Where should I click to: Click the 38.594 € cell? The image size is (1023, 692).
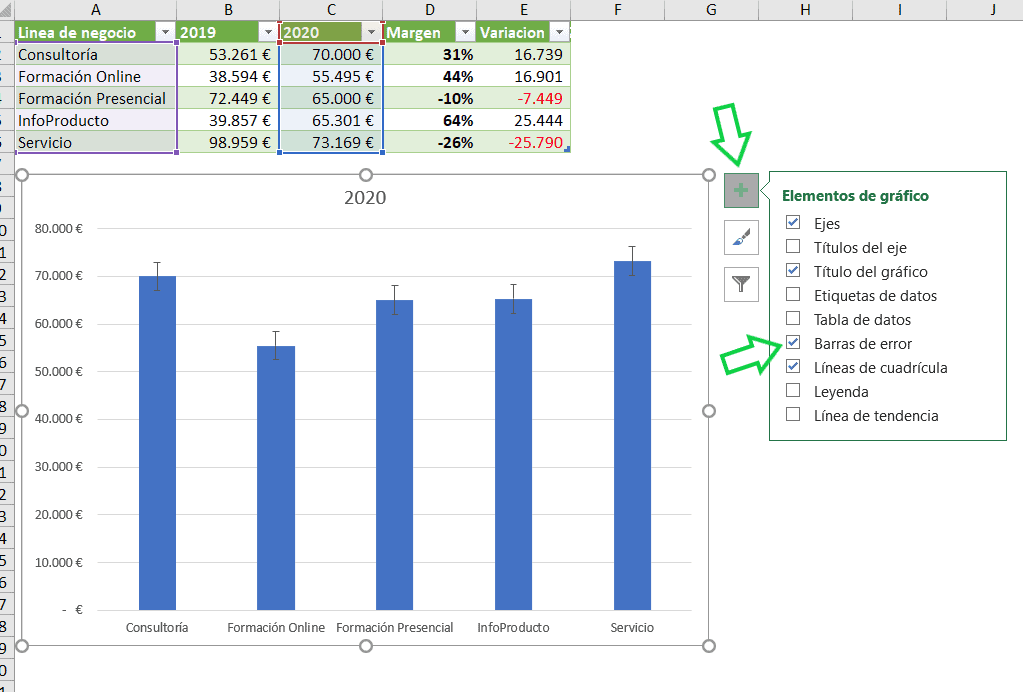tap(228, 77)
